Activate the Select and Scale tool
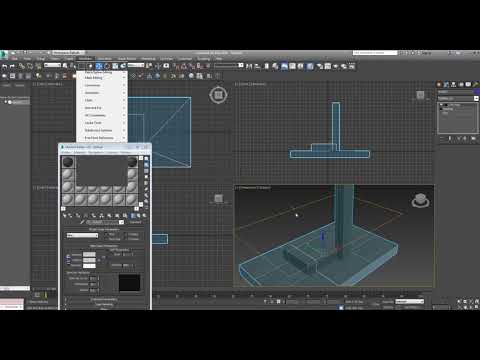Screen dimensions: 480x360 click(115, 66)
